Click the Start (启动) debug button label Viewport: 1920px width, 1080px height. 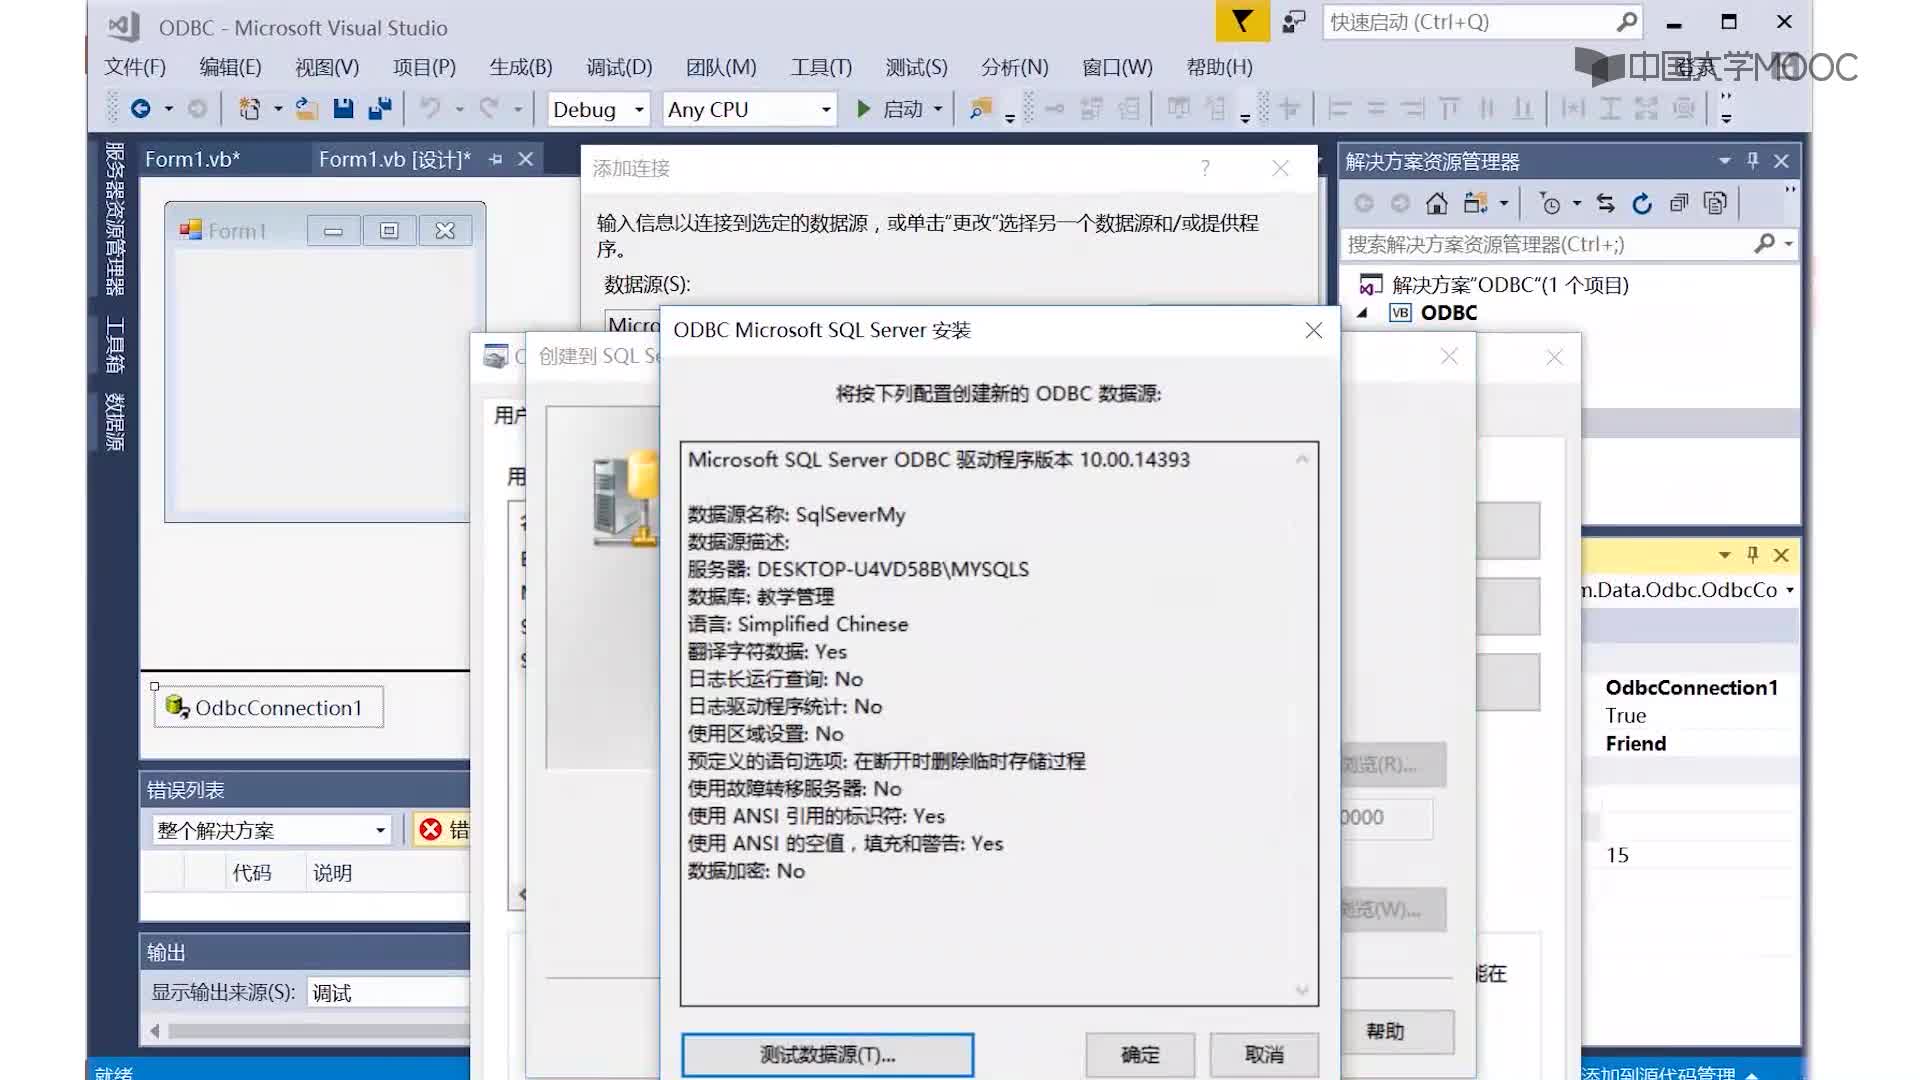[902, 109]
